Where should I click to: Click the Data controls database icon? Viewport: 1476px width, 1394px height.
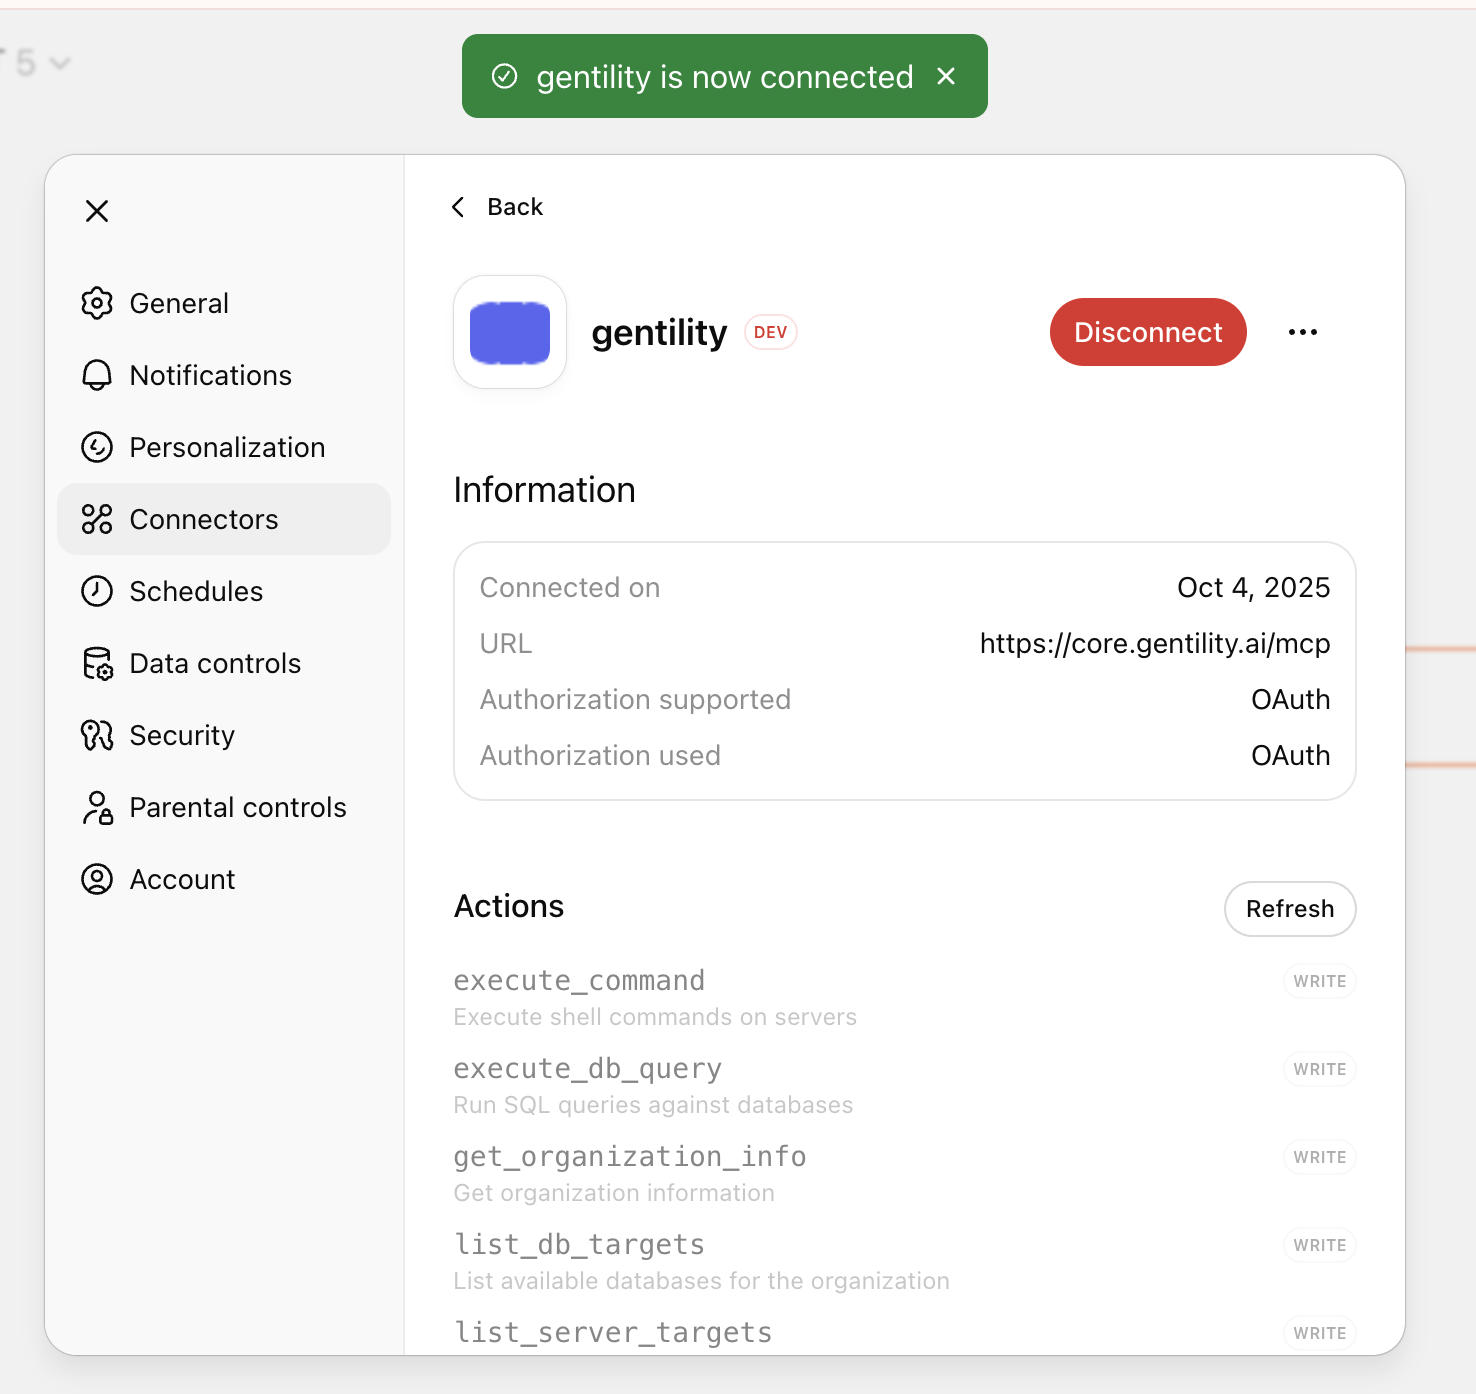97,663
